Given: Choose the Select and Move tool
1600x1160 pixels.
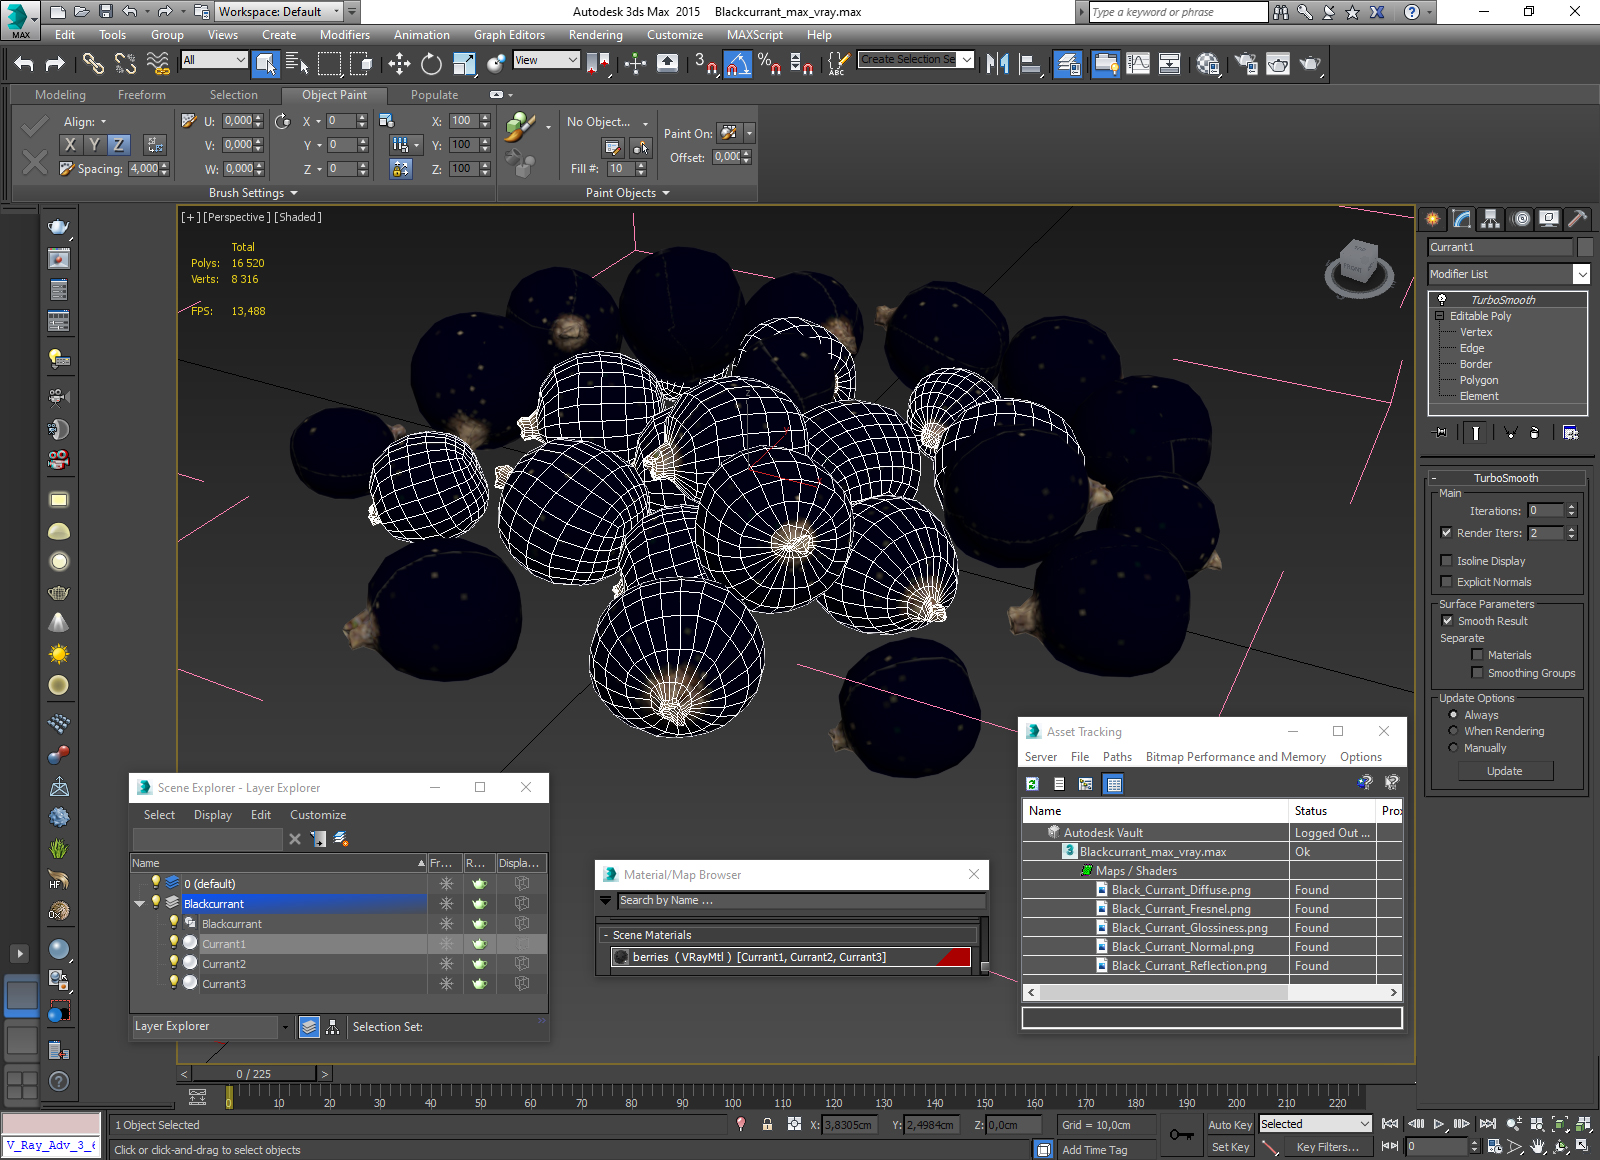Looking at the screenshot, I should pyautogui.click(x=399, y=64).
